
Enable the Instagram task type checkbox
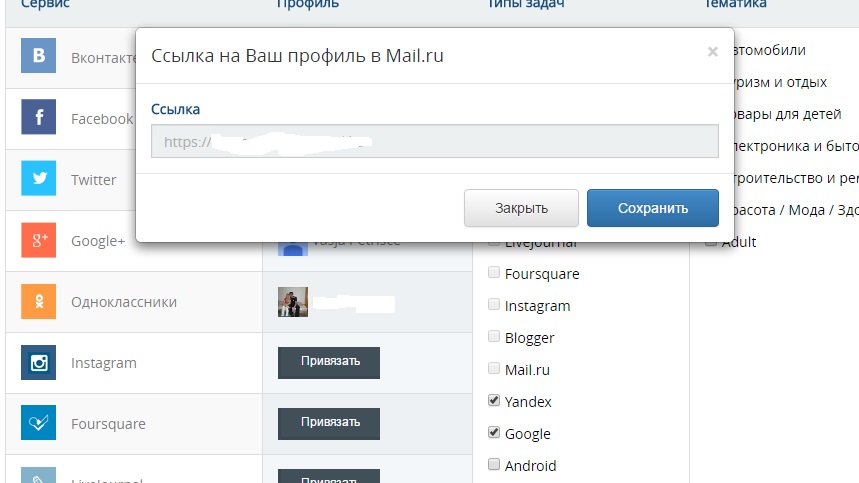click(x=494, y=304)
